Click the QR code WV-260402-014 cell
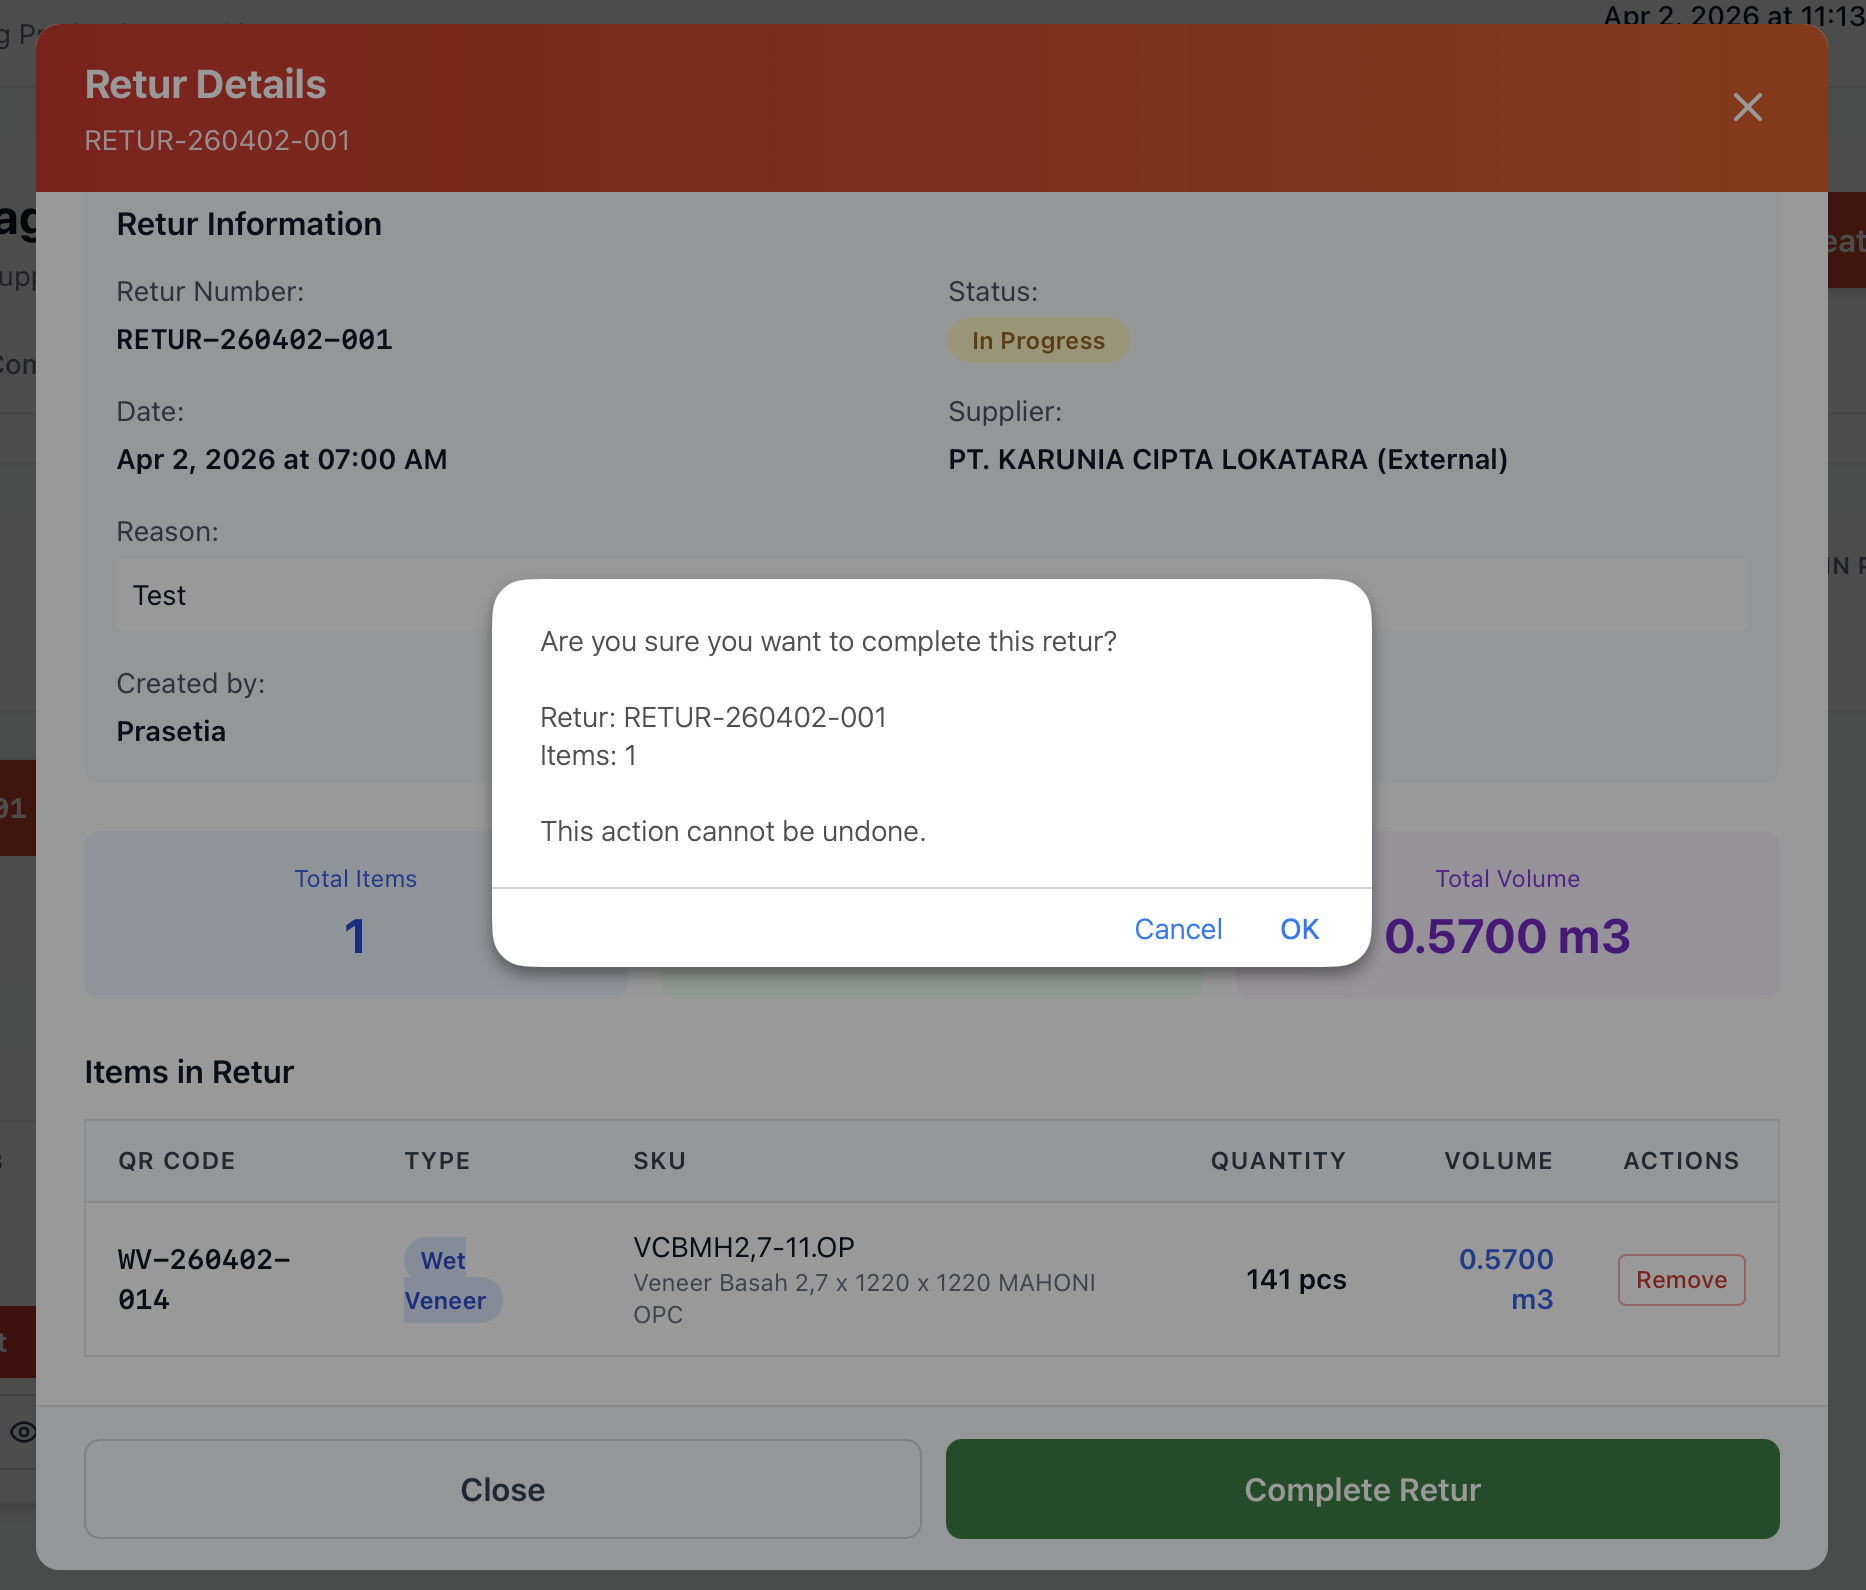Image resolution: width=1866 pixels, height=1590 pixels. [204, 1279]
